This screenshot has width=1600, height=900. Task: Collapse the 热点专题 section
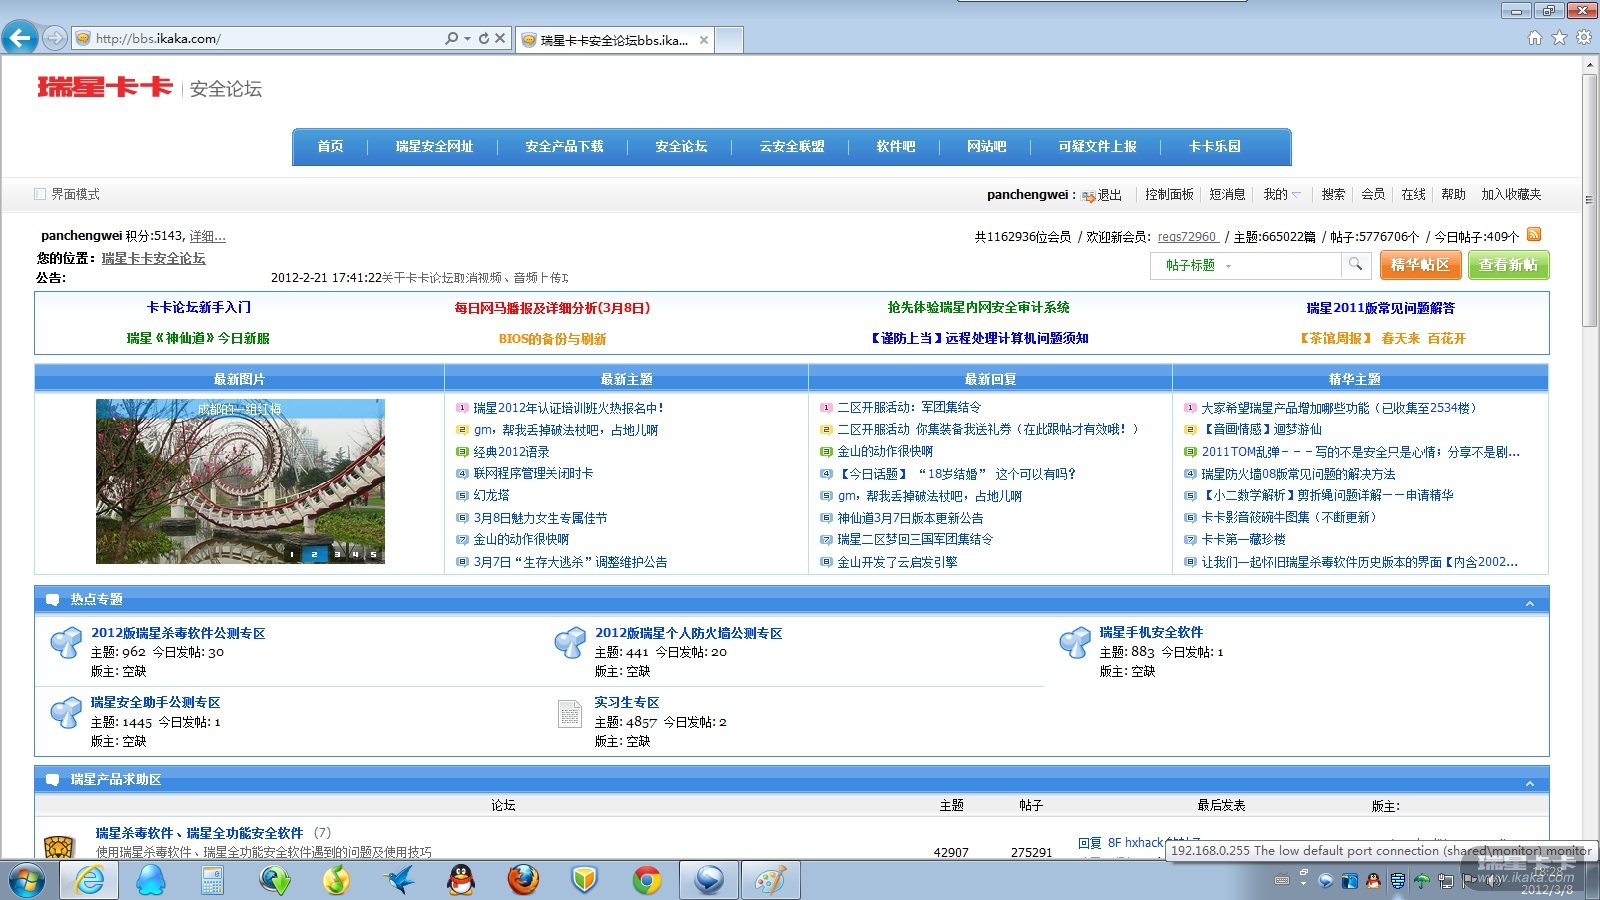1529,603
